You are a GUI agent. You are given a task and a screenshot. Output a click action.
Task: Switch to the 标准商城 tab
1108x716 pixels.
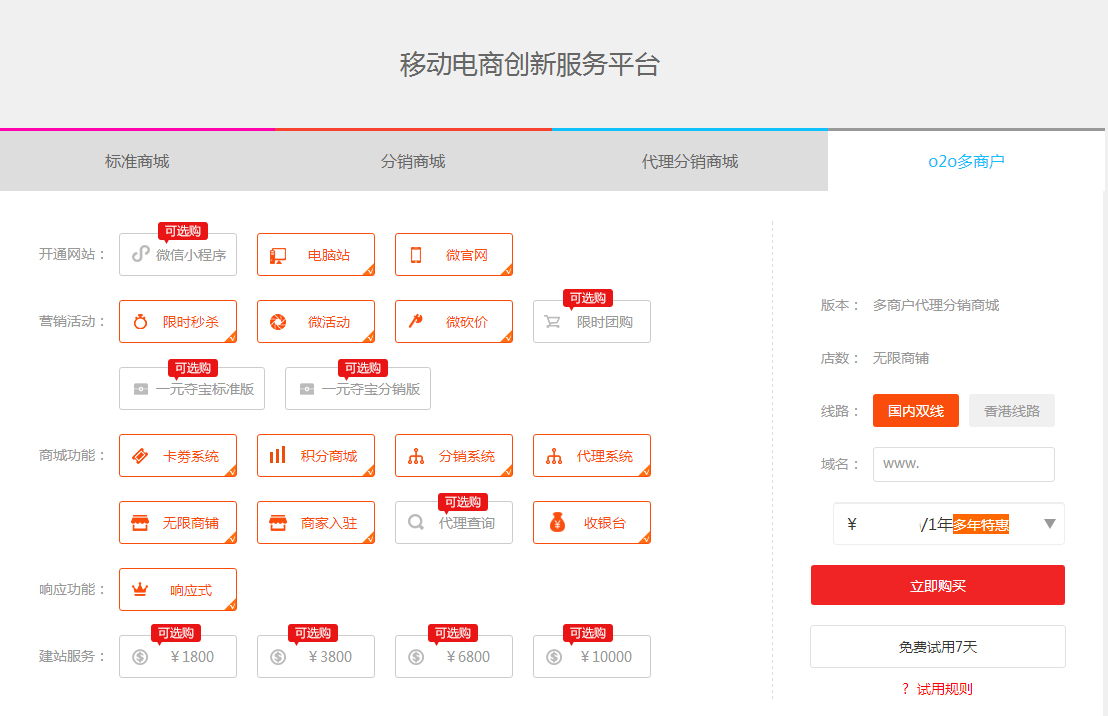(x=137, y=161)
